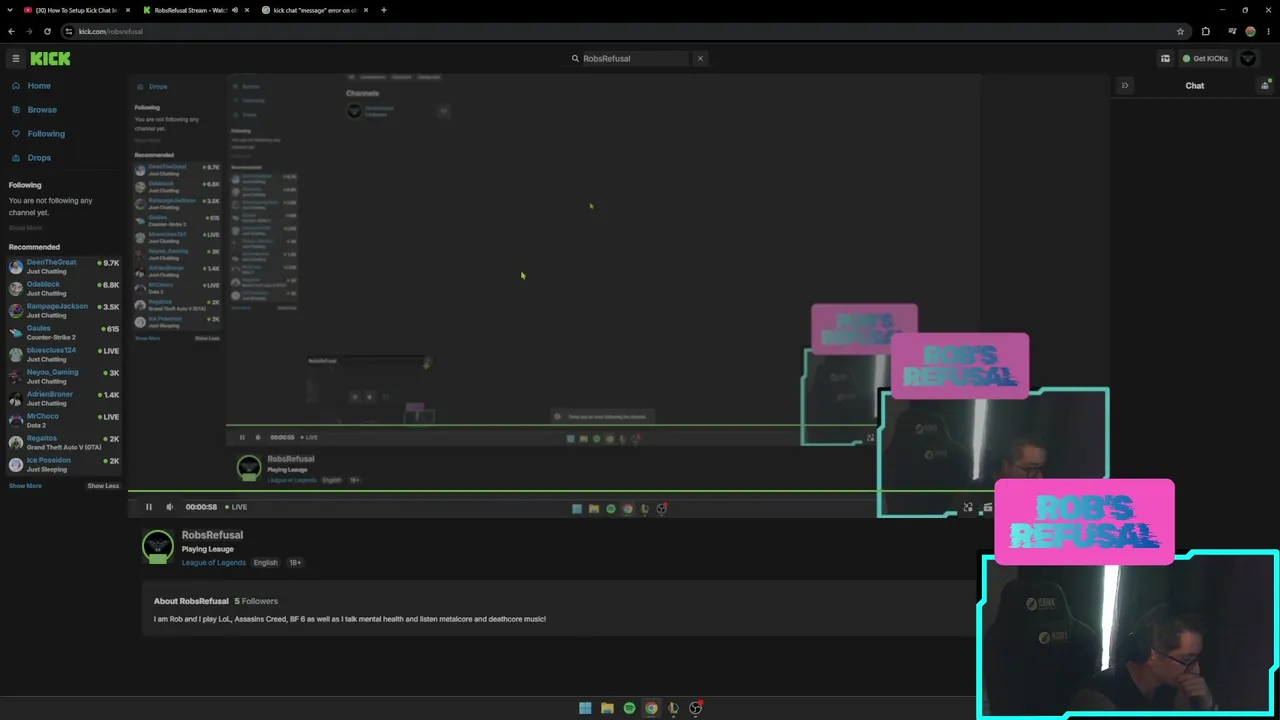Open DeenTheGreat recommended channel
Screen dimensions: 1280x720
[x=63, y=266]
